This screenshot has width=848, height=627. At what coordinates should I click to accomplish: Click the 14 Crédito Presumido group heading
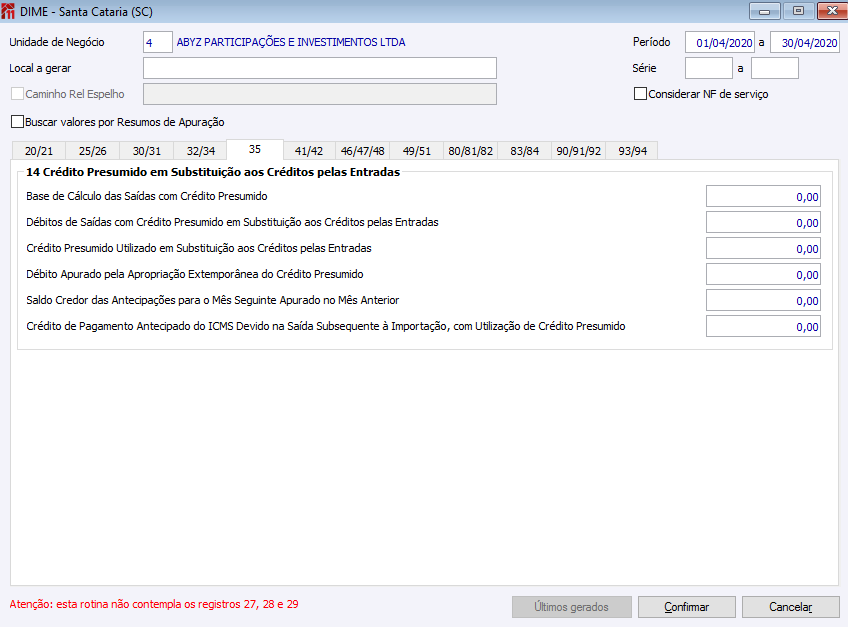[x=213, y=172]
